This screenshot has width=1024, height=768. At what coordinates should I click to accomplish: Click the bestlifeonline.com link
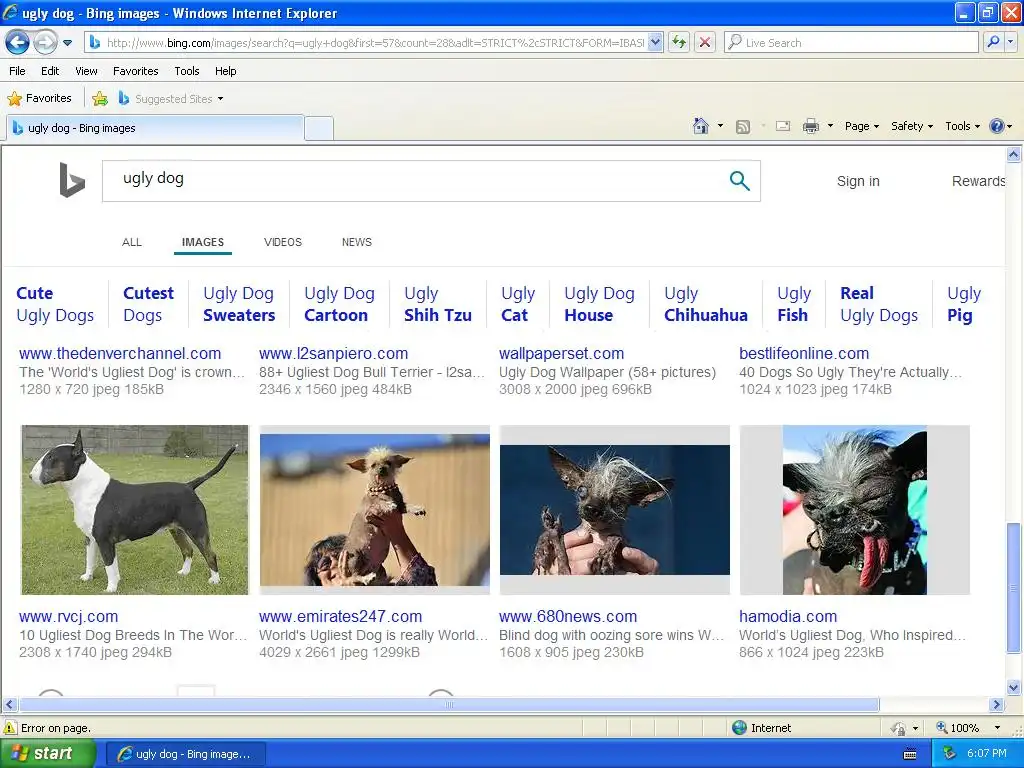click(x=804, y=353)
